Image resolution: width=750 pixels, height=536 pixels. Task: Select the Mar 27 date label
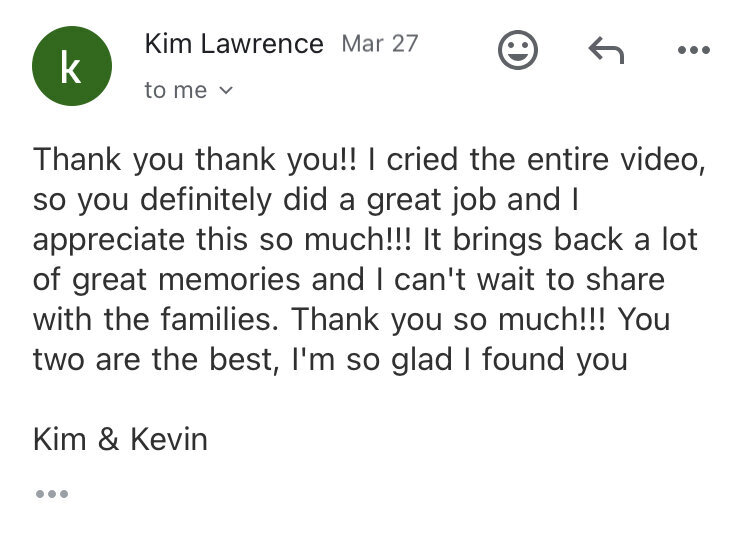(x=380, y=44)
